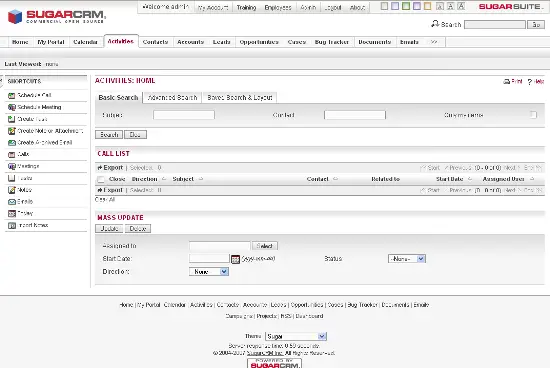Click the Help question mark icon

click(530, 82)
